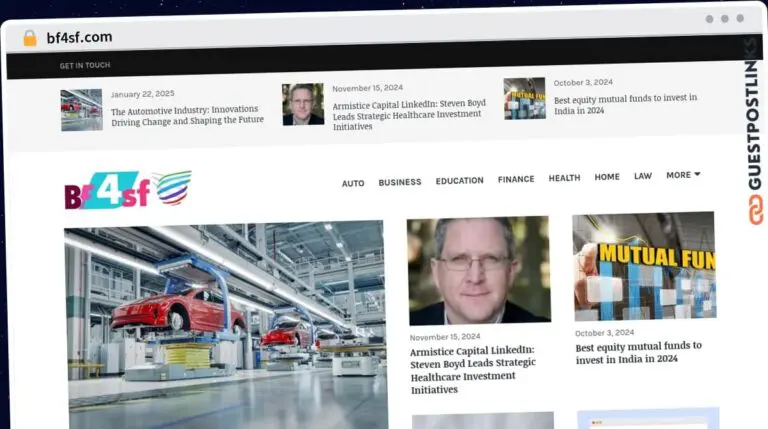Click the GET IN TOUCH link
The height and width of the screenshot is (429, 768).
pyautogui.click(x=85, y=66)
